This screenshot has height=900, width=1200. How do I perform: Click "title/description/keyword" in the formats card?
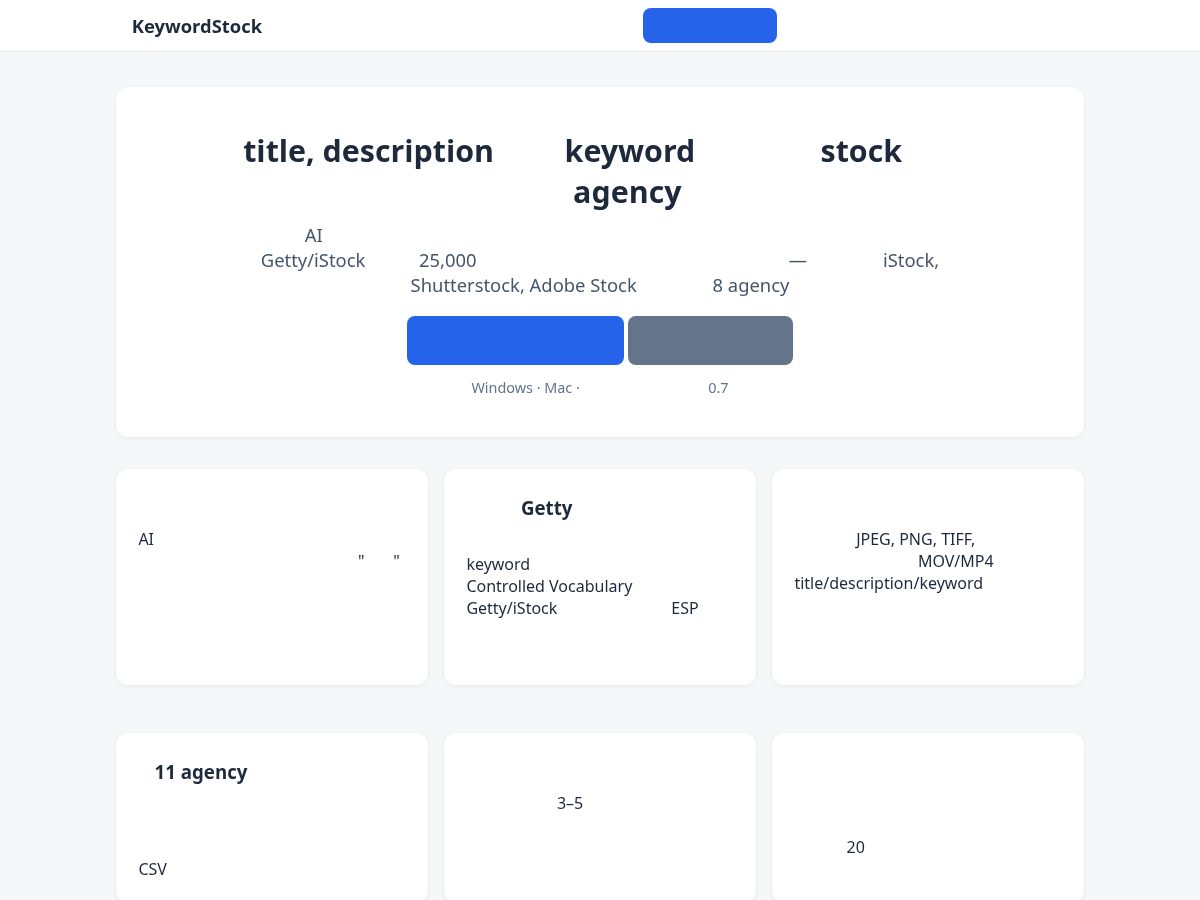click(x=889, y=583)
